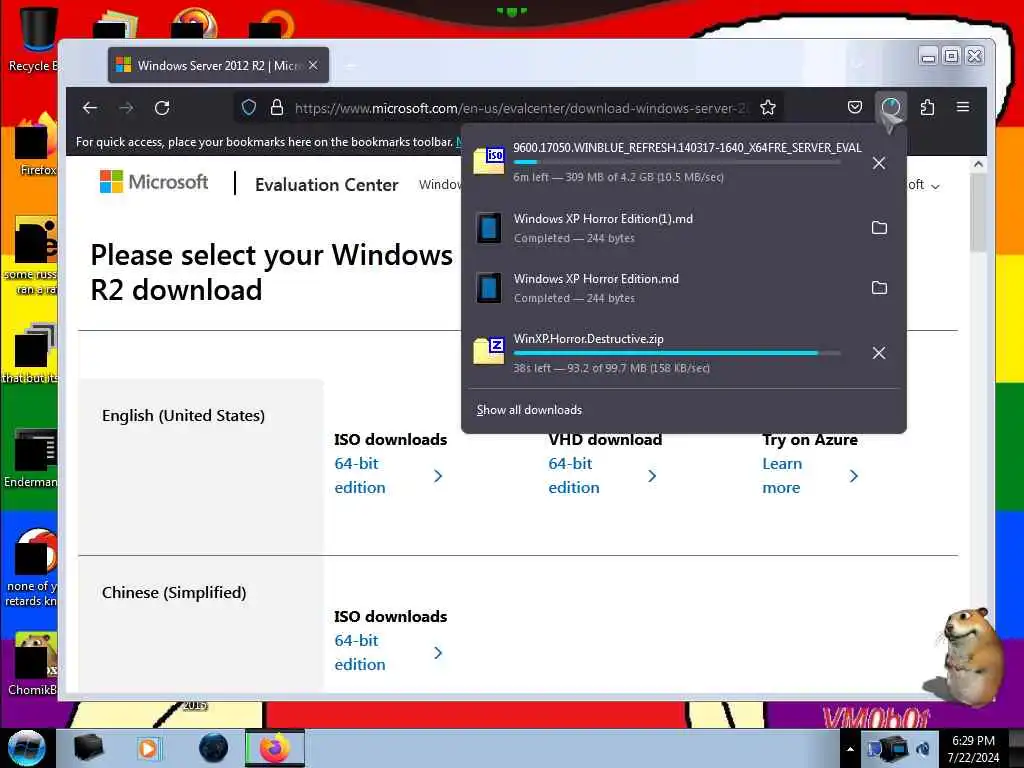Bookmark this page with the star
Screen dimensions: 1024x768
[x=768, y=108]
